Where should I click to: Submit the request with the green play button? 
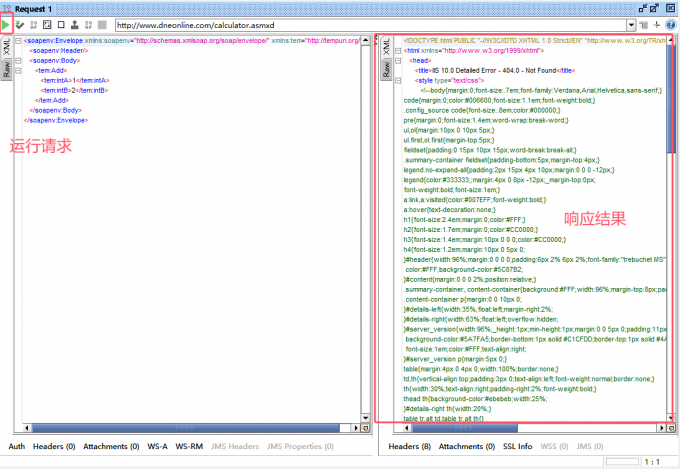[6, 25]
